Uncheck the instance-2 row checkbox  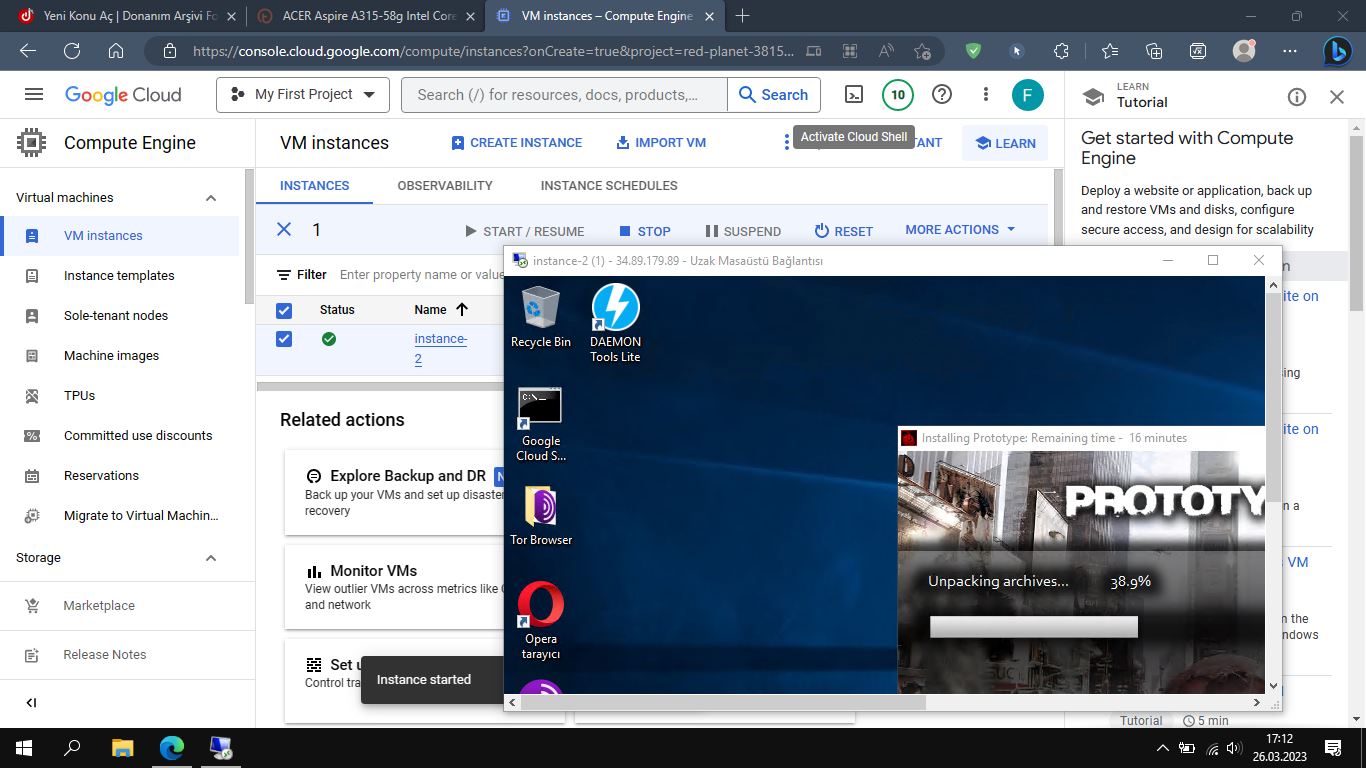click(284, 339)
